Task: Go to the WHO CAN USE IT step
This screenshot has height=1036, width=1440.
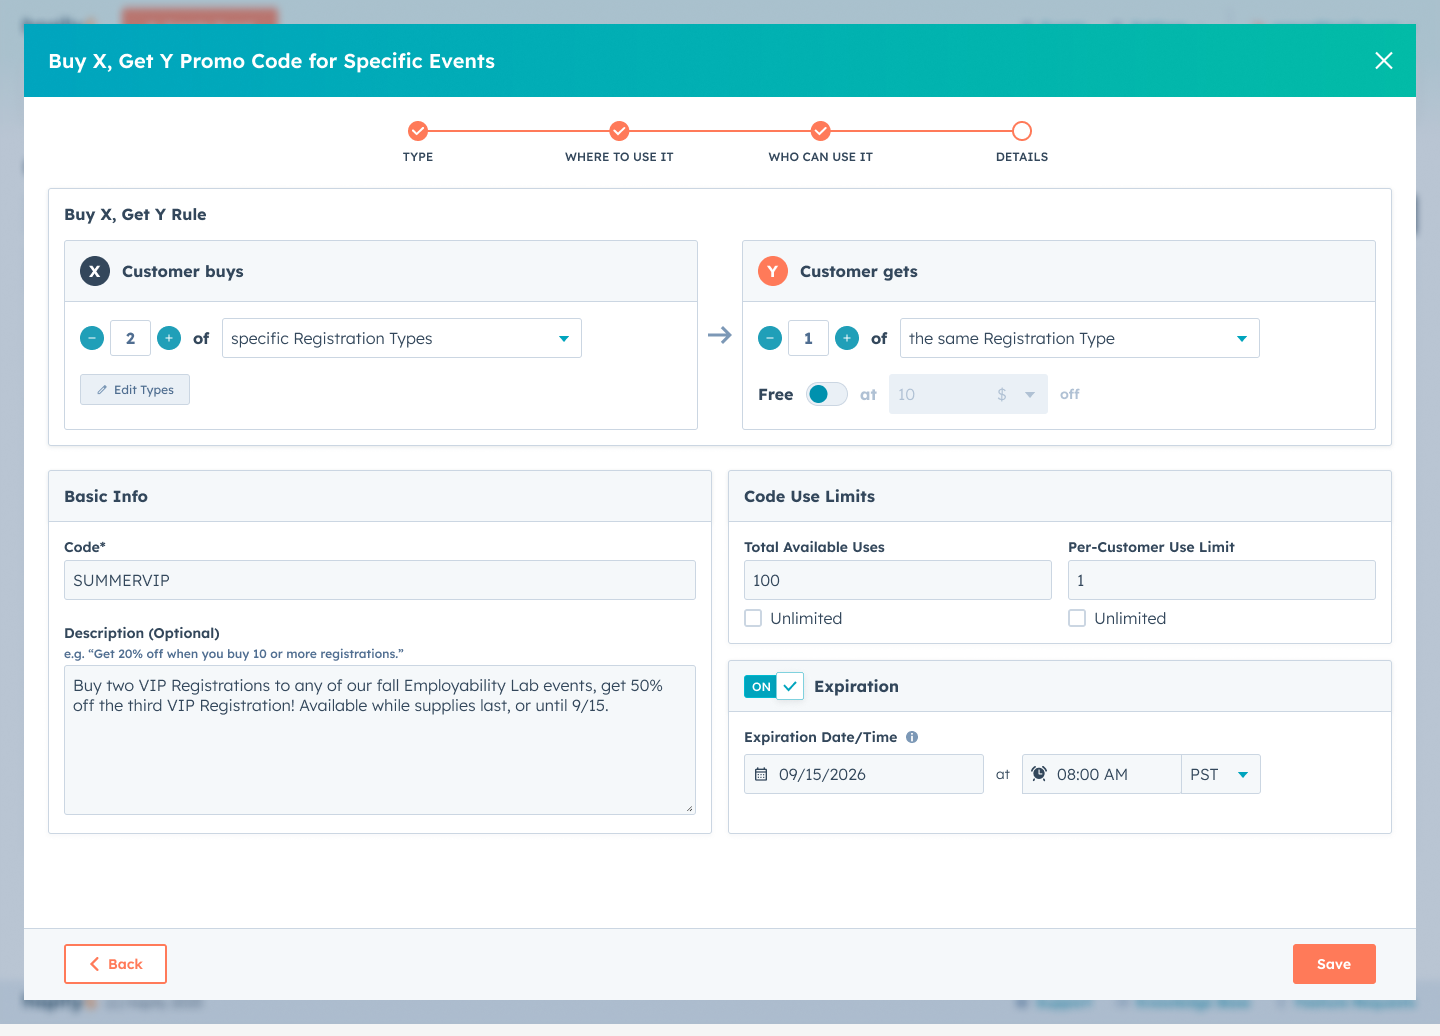Action: click(x=821, y=131)
